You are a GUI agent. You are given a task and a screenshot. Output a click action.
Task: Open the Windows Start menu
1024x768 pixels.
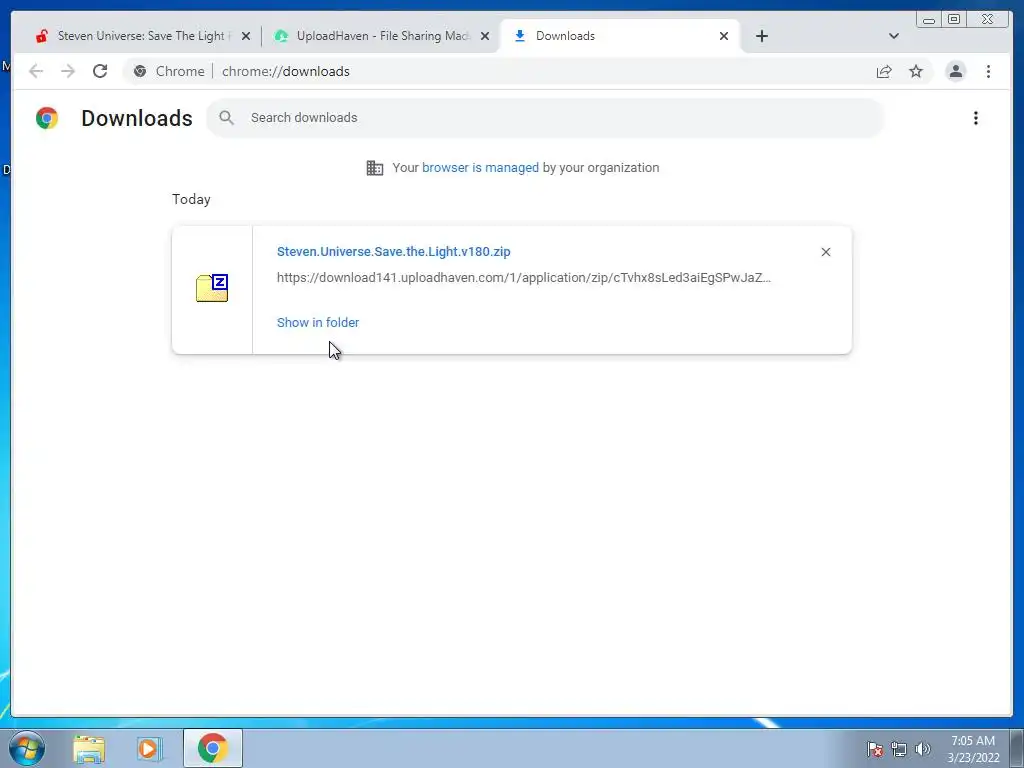[x=27, y=748]
